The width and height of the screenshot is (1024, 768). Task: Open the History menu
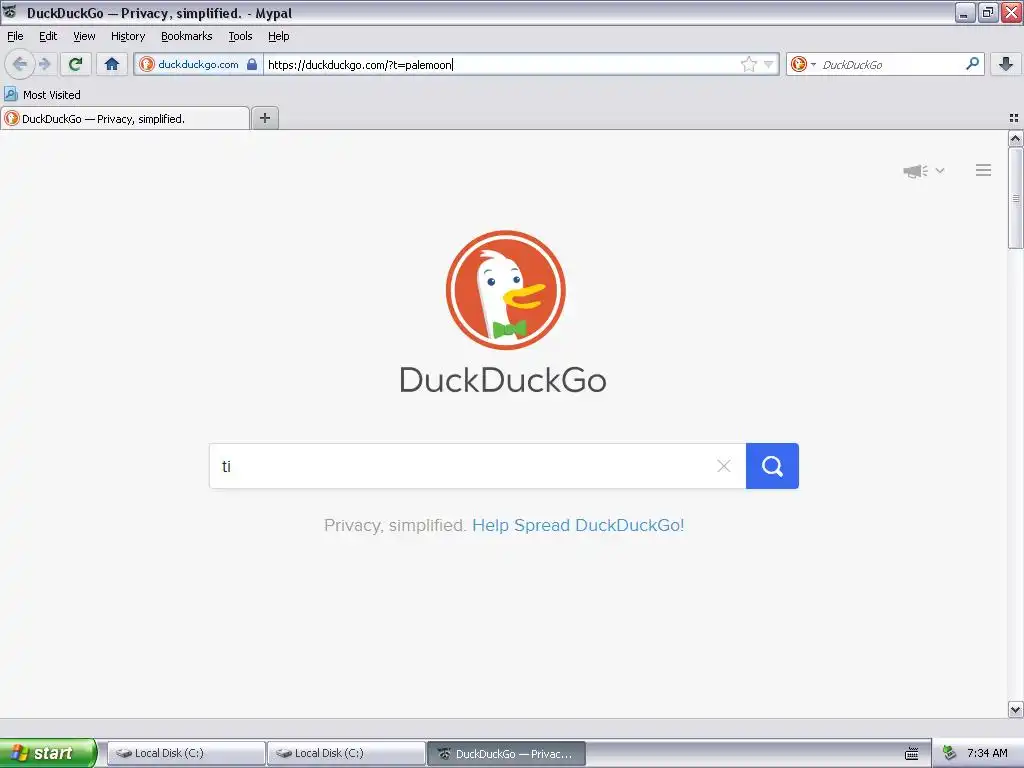pos(128,36)
